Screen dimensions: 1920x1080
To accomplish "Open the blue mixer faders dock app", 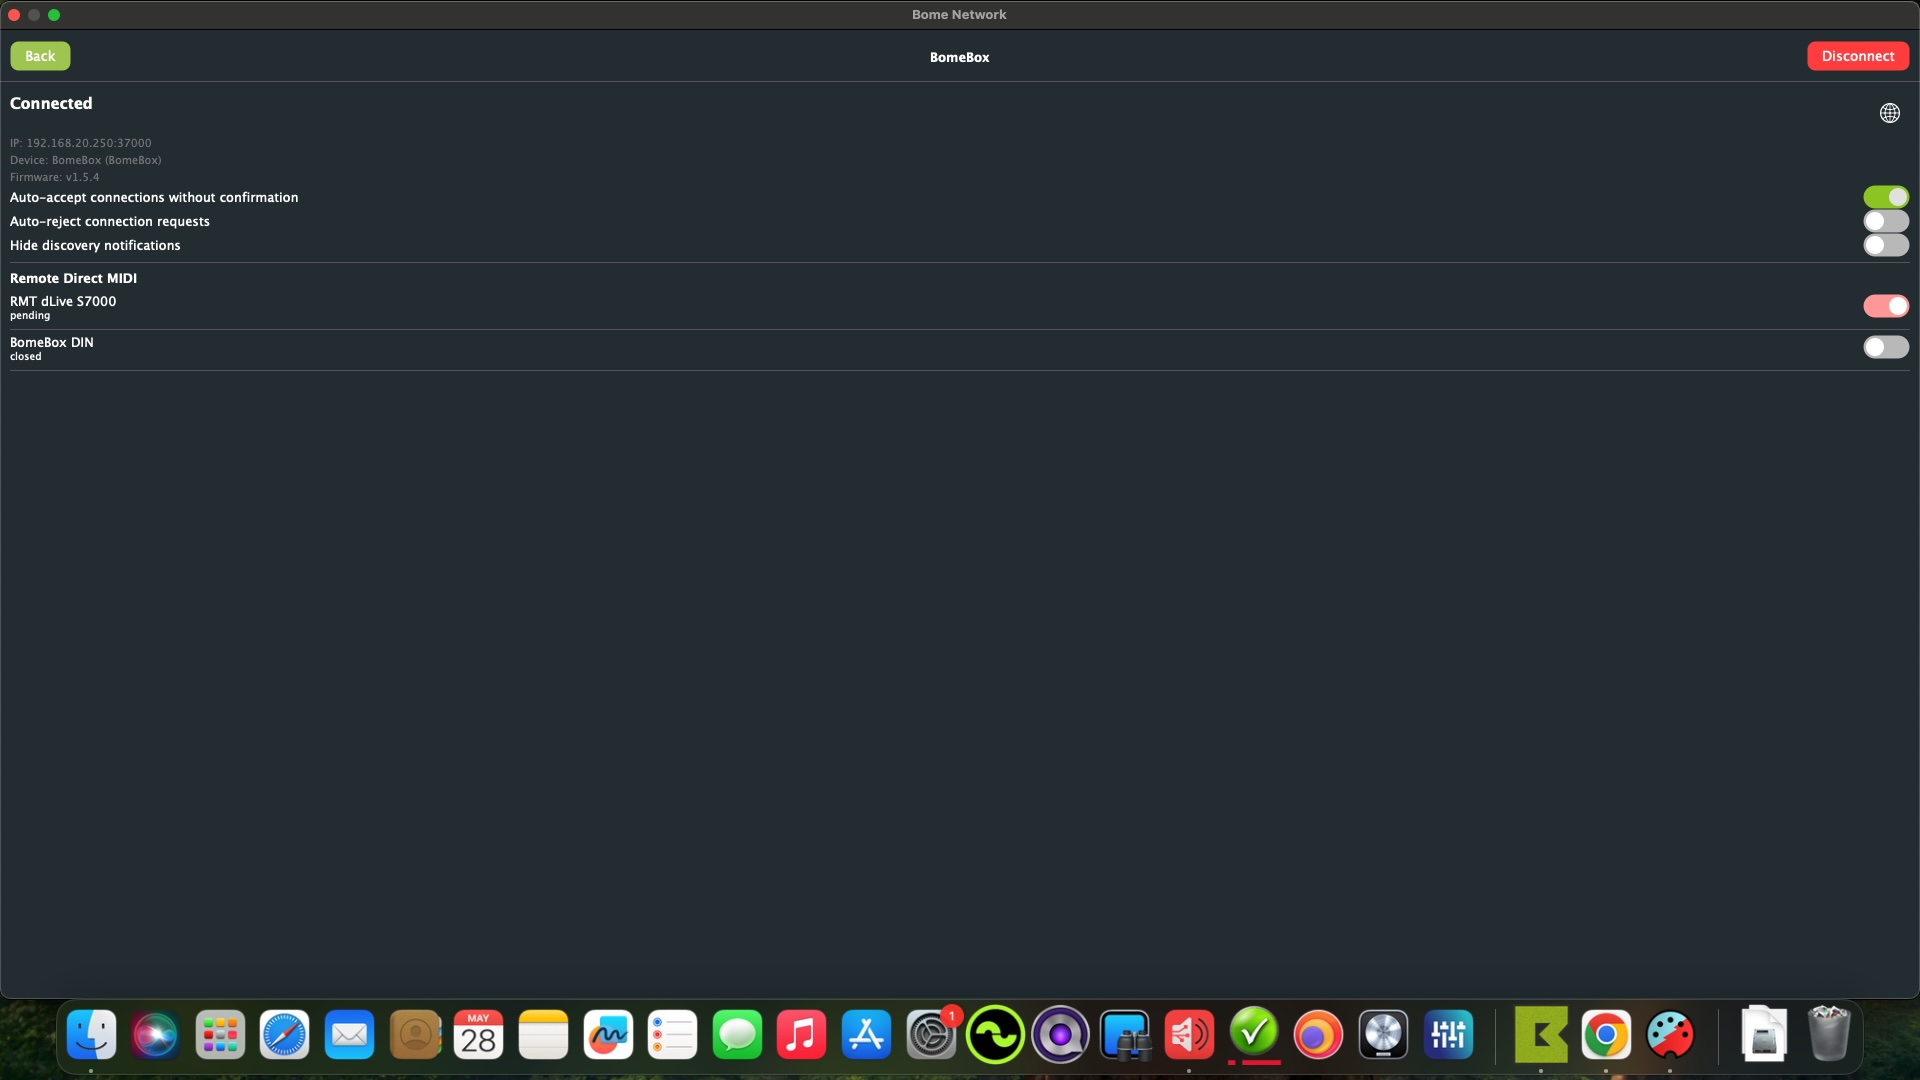I will tap(1448, 1034).
